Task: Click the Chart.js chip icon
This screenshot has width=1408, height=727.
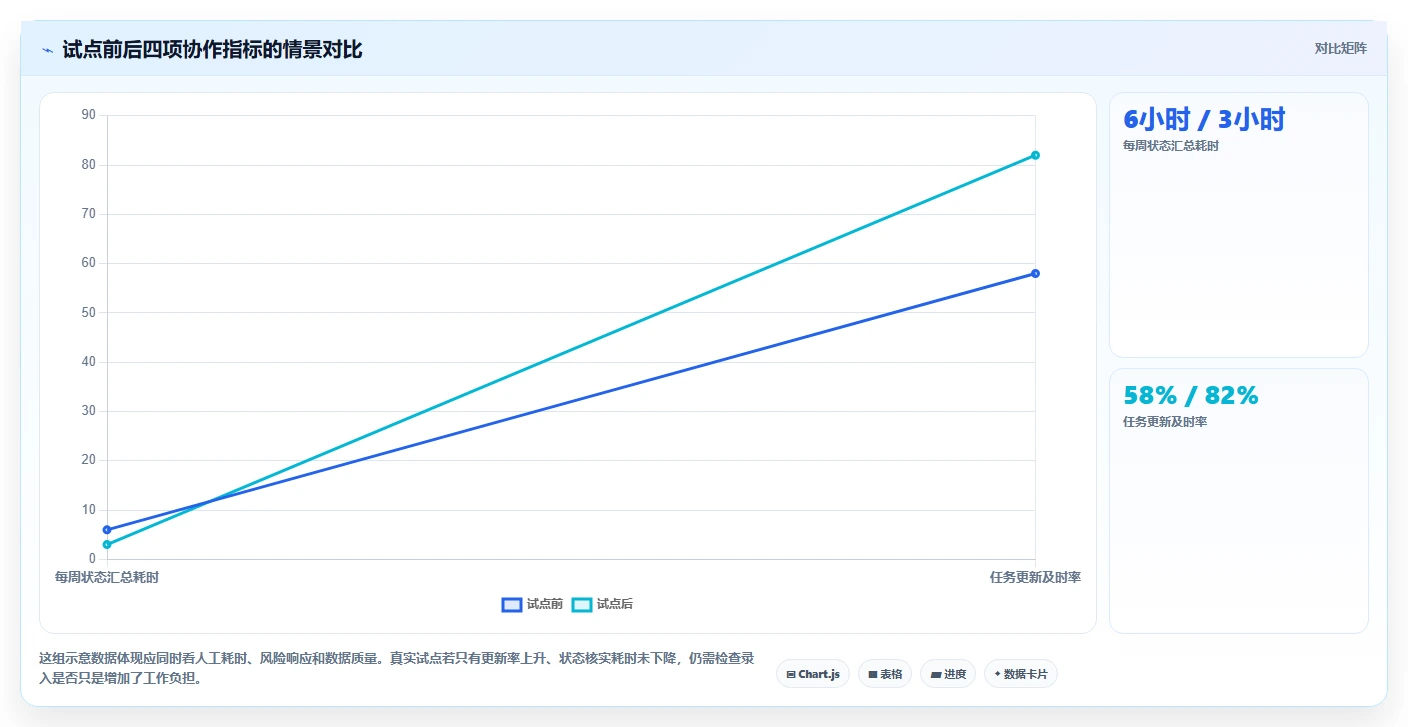Action: tap(791, 674)
